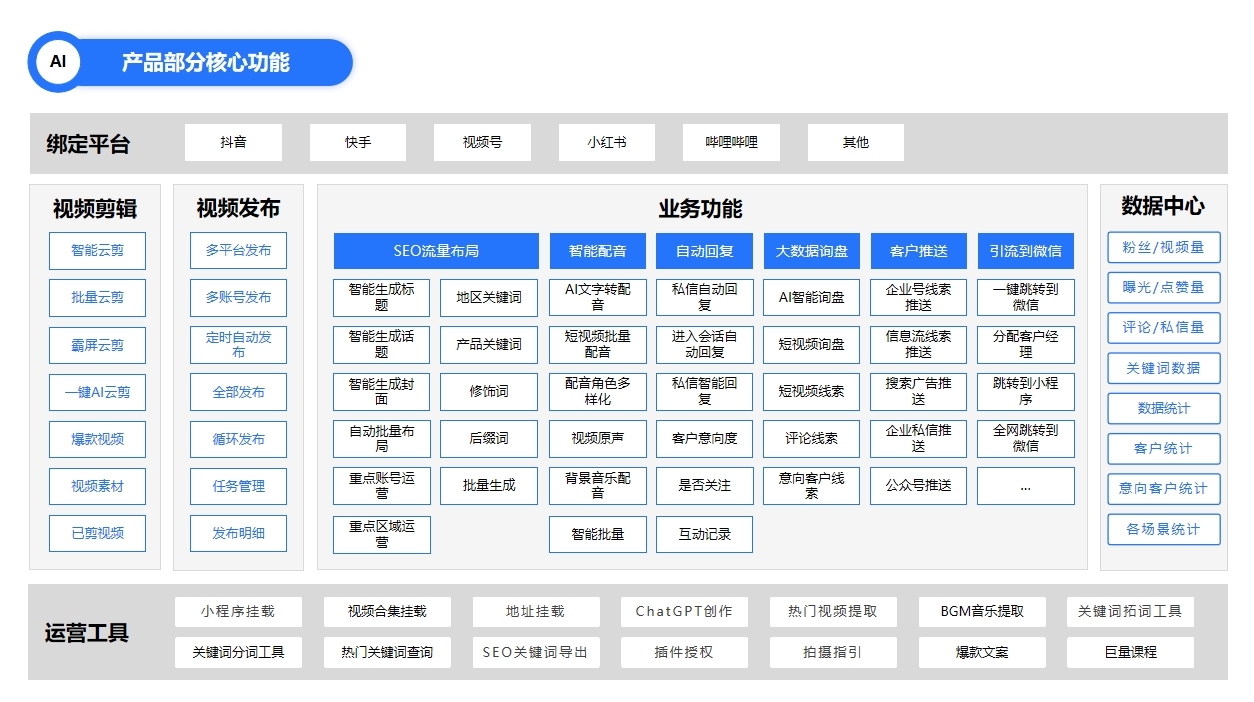Select the 抖音 platform box
Image resolution: width=1254 pixels, height=702 pixels.
[x=233, y=143]
